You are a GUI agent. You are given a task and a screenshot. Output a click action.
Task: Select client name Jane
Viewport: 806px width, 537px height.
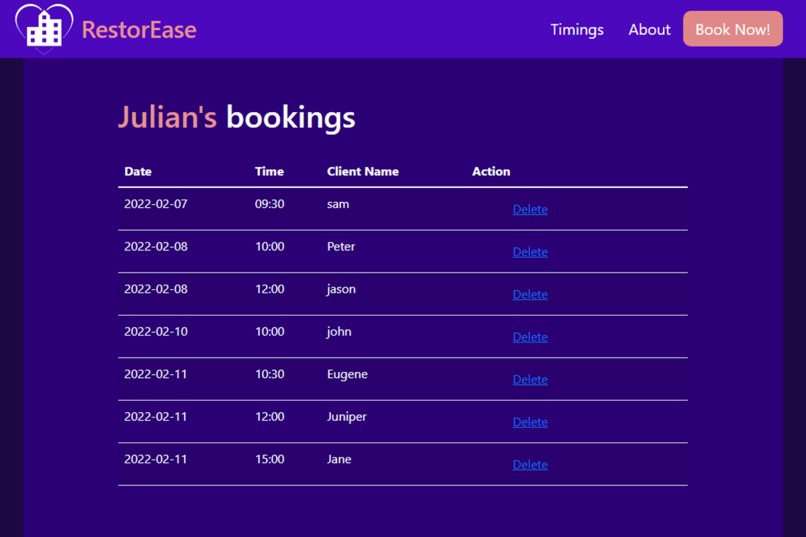[x=339, y=459]
